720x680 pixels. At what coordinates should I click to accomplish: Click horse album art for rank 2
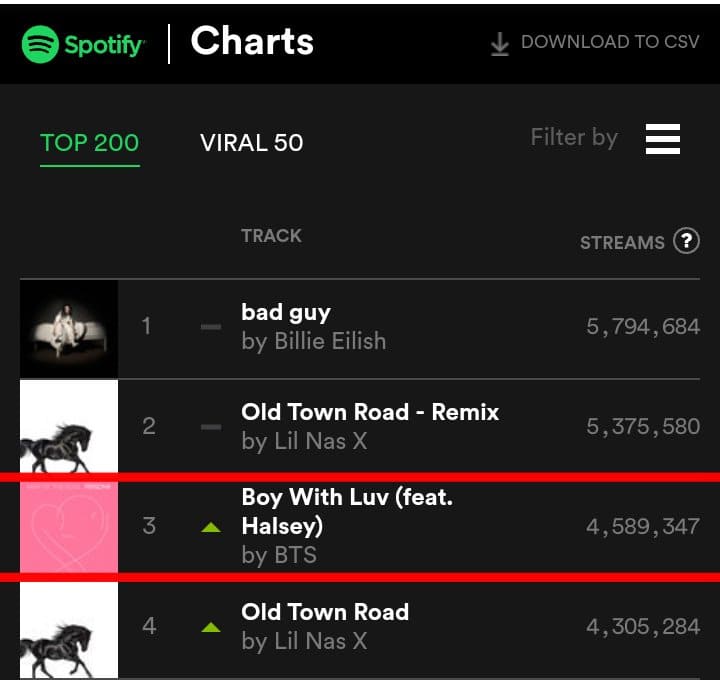(69, 428)
